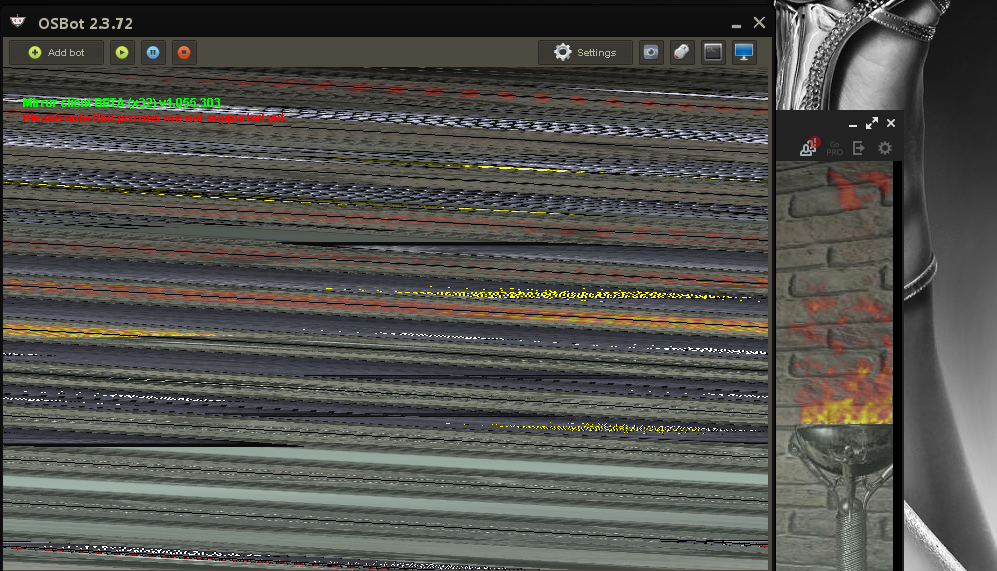Take a screenshot with the camera icon
The image size is (997, 571).
point(650,53)
